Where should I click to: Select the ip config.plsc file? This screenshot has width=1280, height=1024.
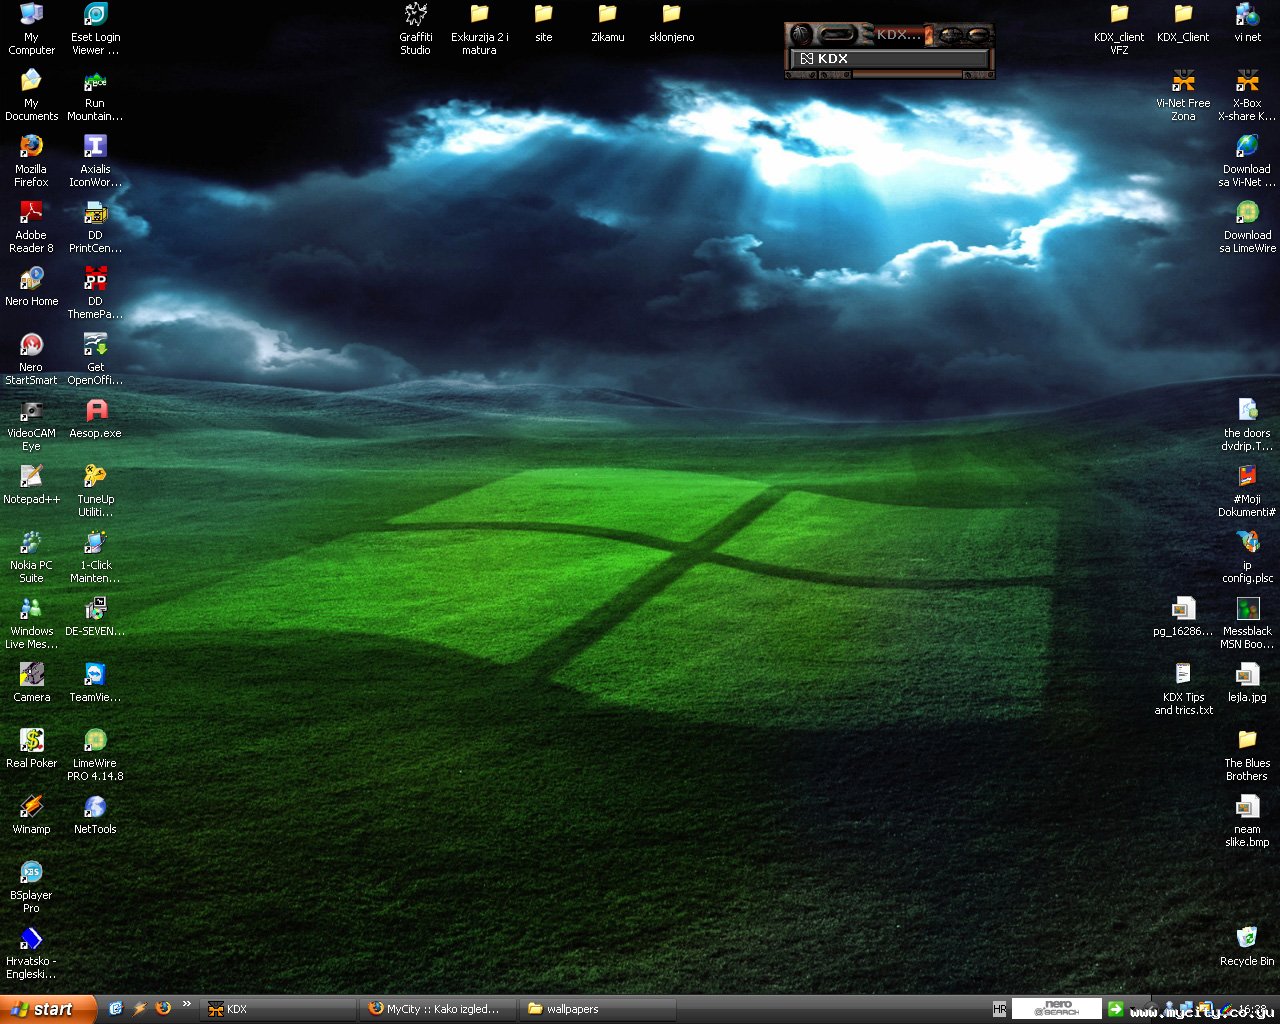pos(1247,556)
